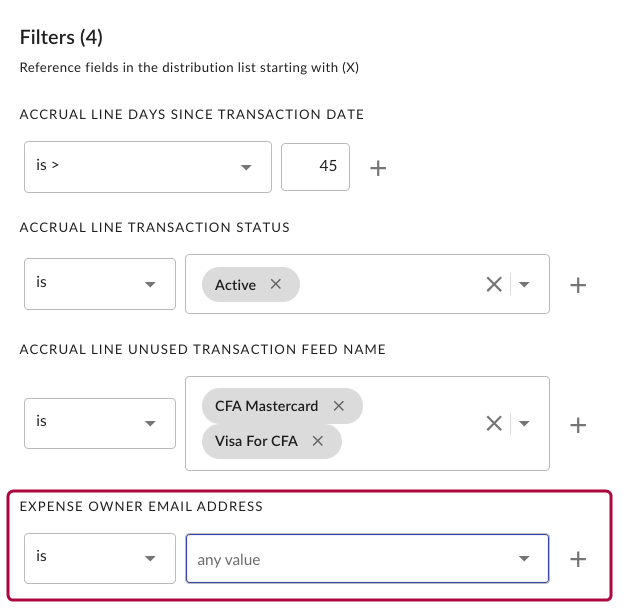Open the 'any value' email dropdown
Screen dimensions: 641x614
[x=366, y=559]
